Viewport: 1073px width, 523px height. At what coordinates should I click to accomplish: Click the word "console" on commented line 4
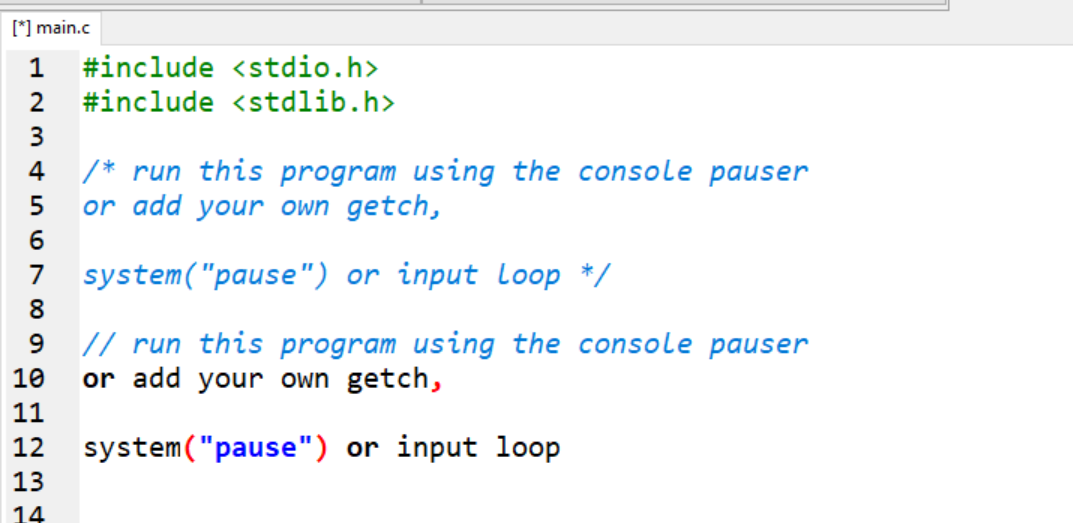(634, 172)
